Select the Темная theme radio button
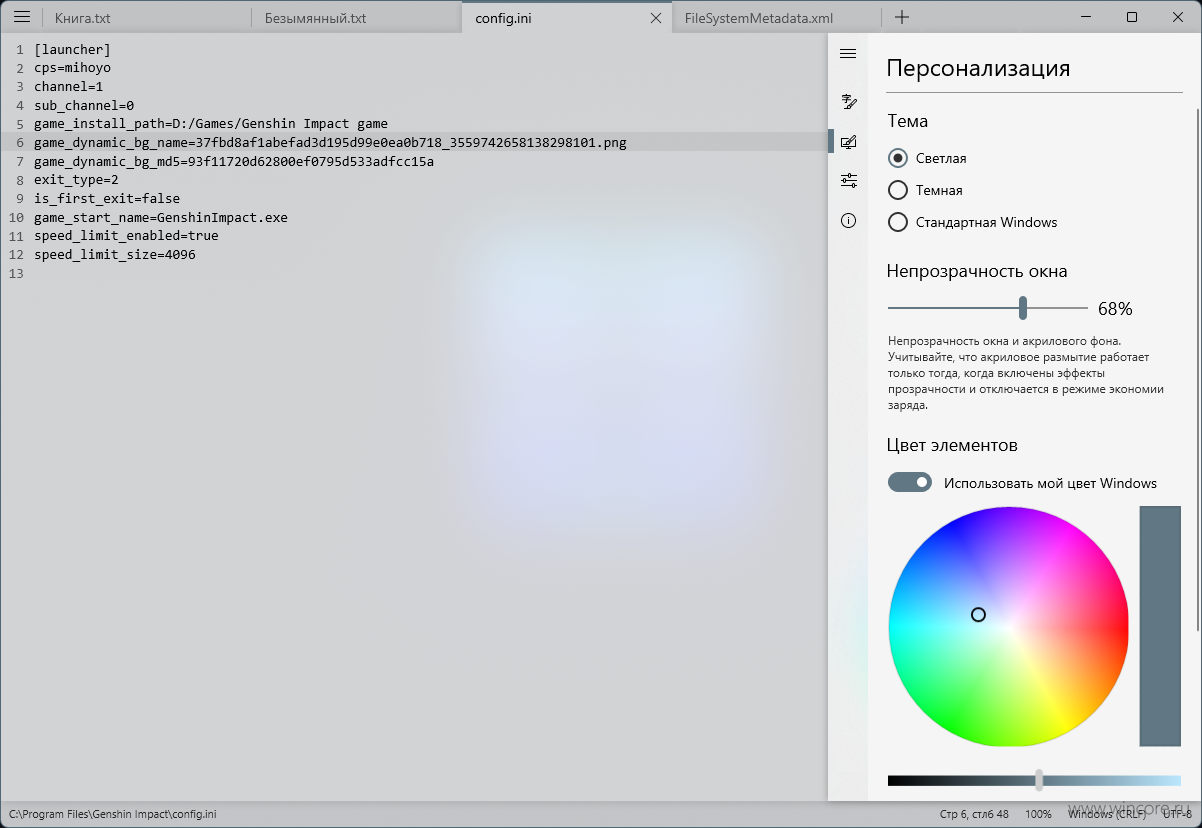Image resolution: width=1202 pixels, height=828 pixels. pos(898,190)
